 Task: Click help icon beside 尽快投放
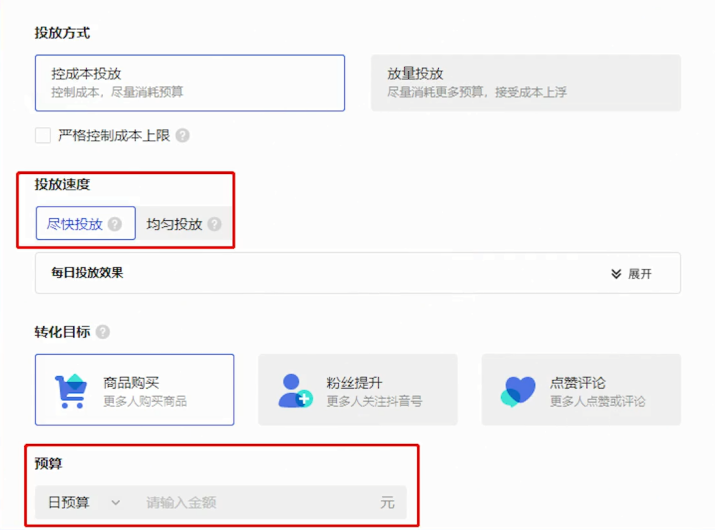click(115, 224)
